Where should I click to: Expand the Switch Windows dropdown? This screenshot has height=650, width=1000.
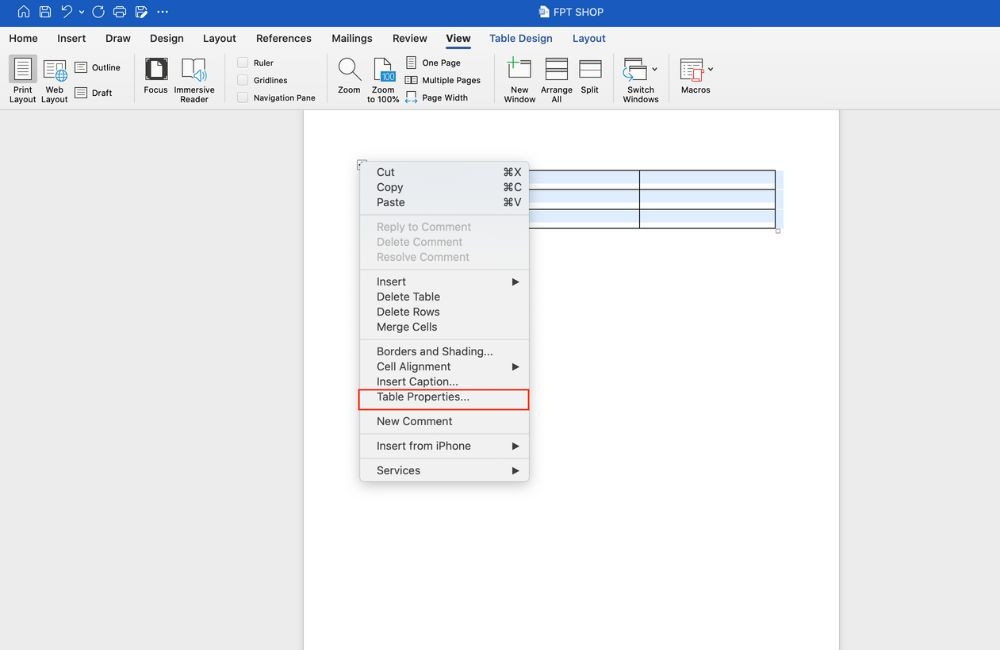[x=654, y=70]
